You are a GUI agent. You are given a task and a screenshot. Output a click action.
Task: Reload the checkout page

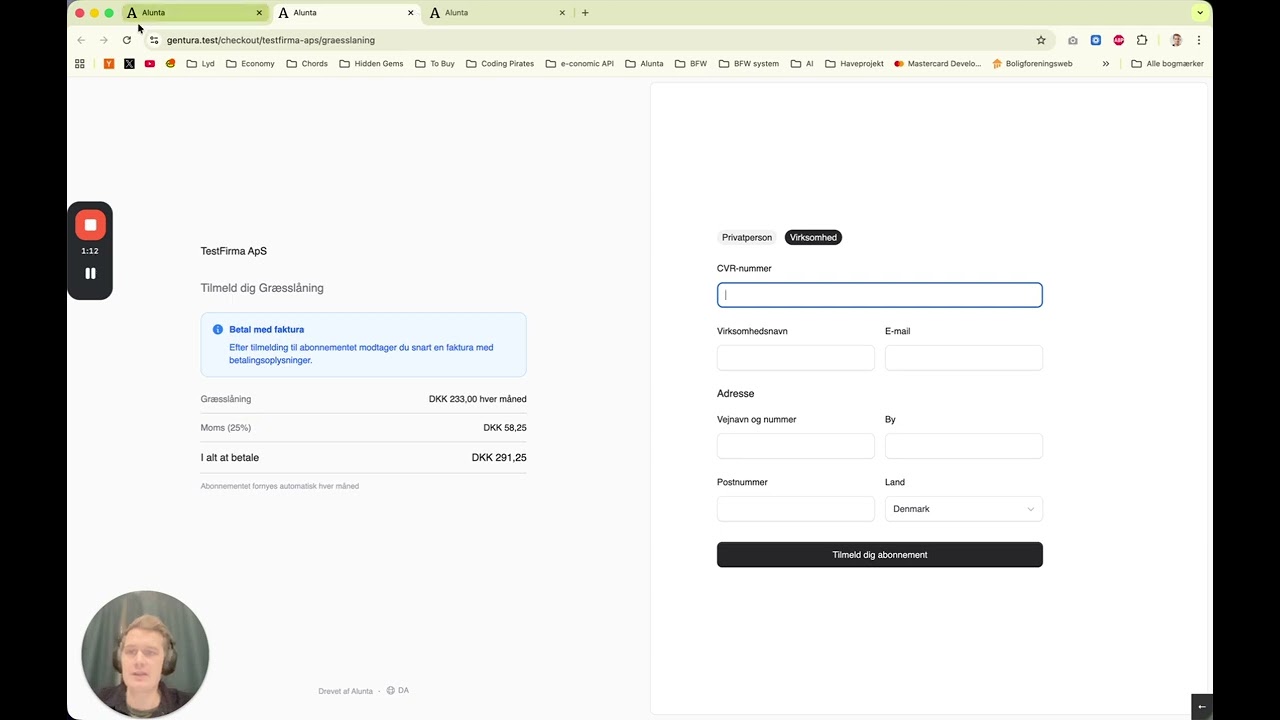[x=127, y=40]
